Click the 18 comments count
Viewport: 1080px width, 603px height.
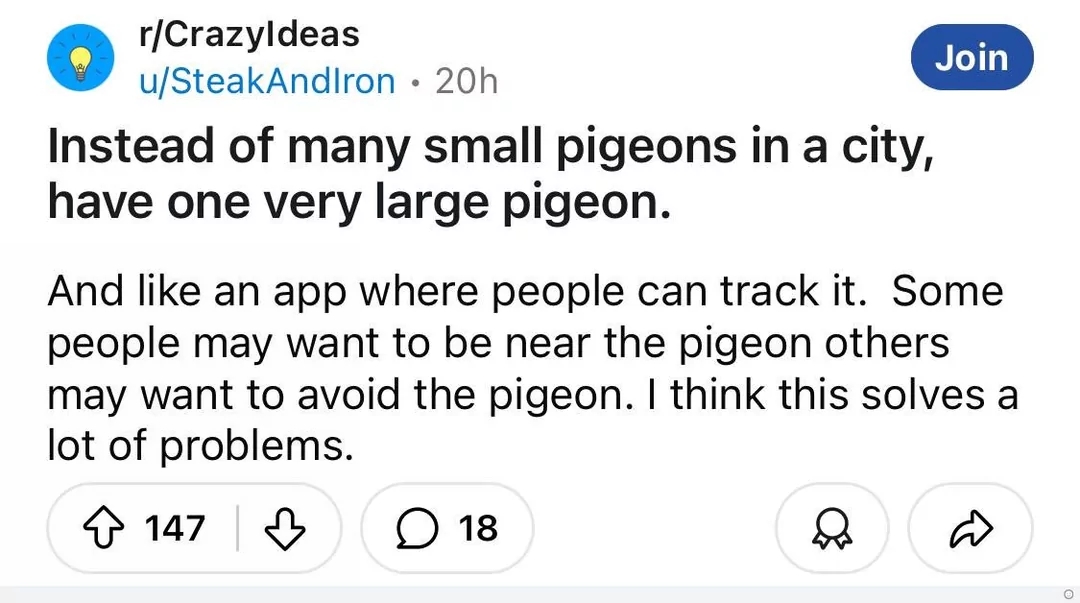click(x=478, y=529)
